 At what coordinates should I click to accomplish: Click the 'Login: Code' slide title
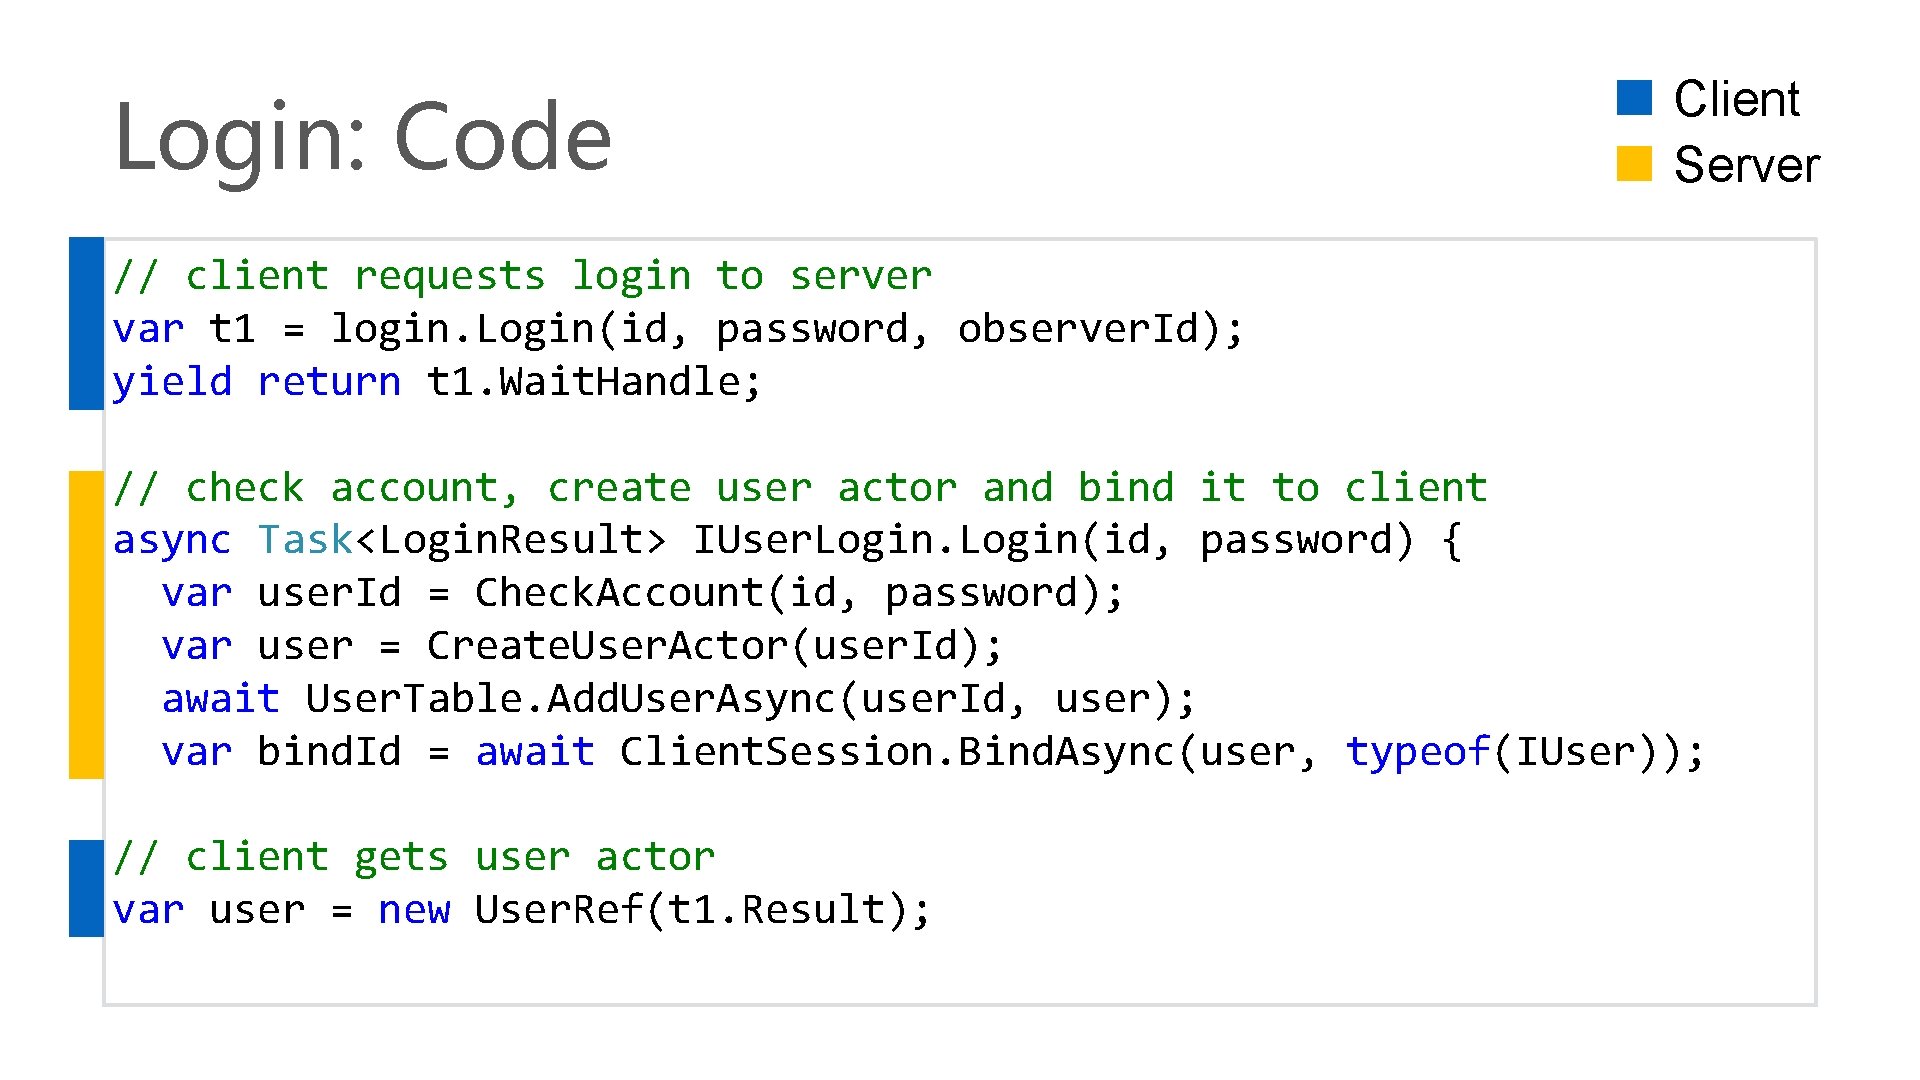click(362, 137)
